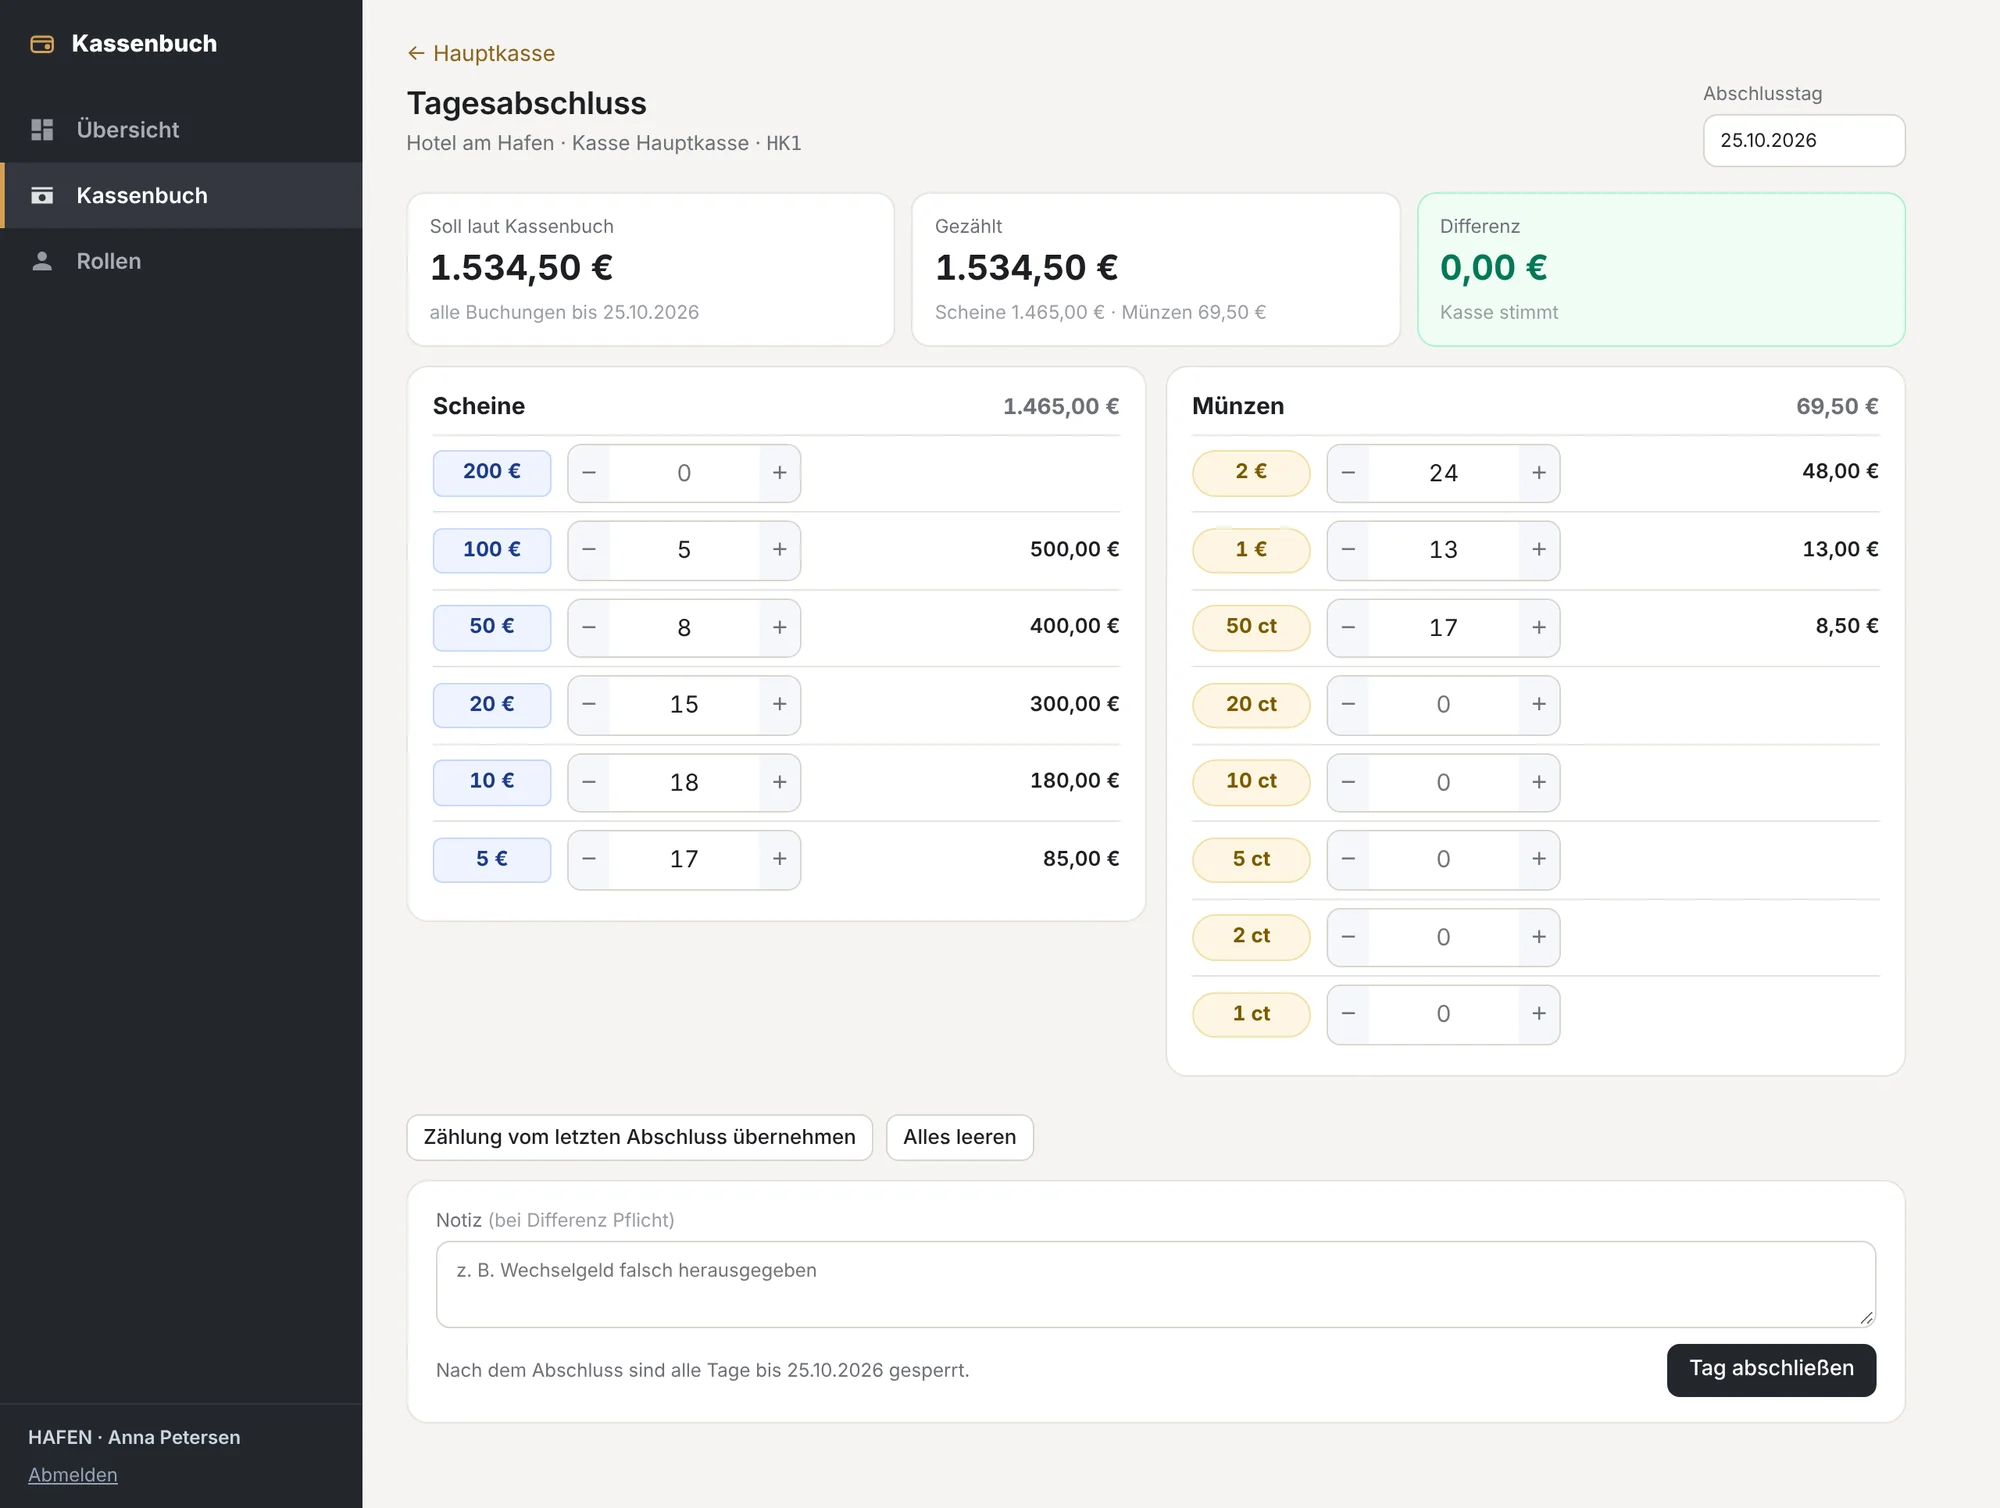Click the 50 ct quantity field

click(x=1443, y=628)
